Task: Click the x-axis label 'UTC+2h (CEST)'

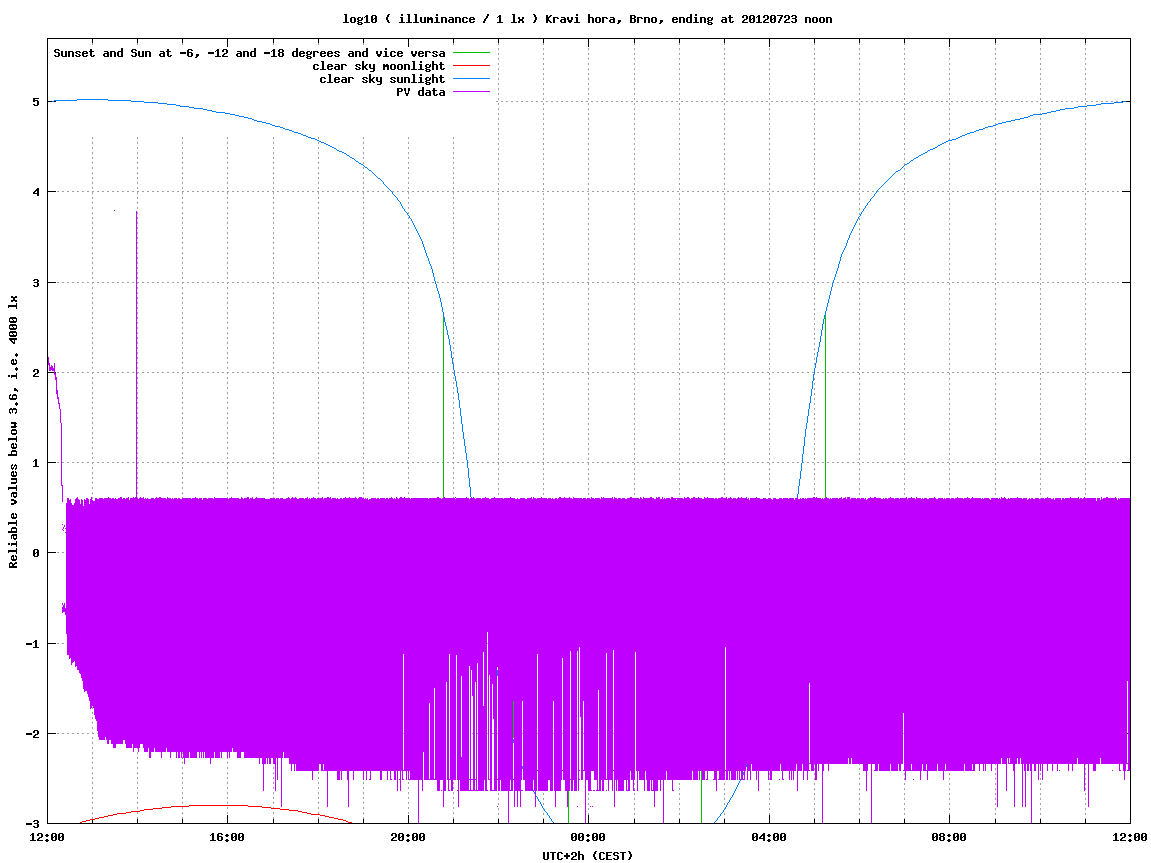Action: (x=587, y=856)
